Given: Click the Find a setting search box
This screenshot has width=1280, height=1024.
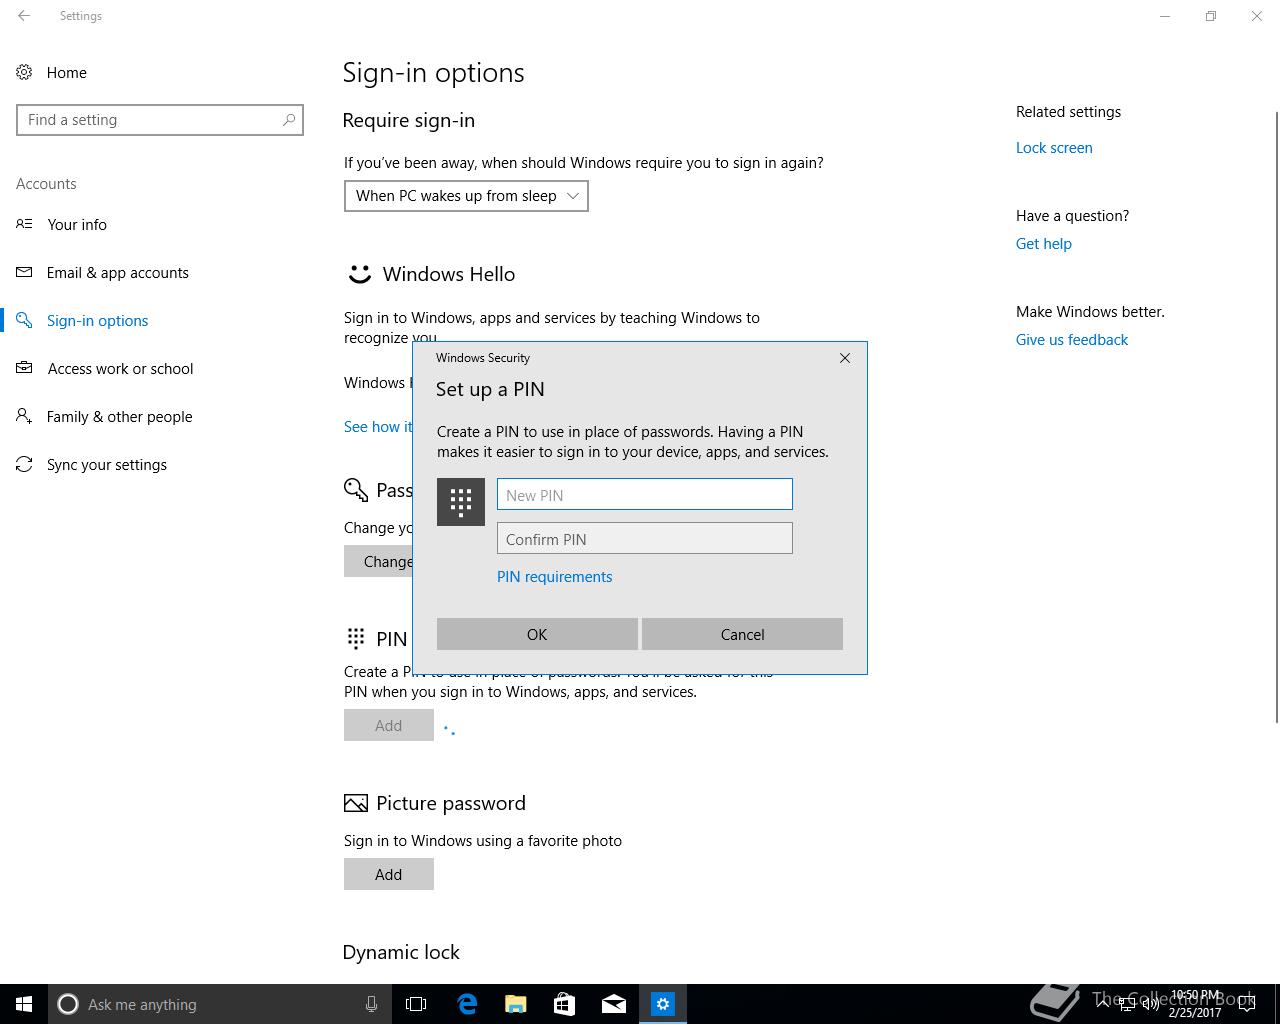Looking at the screenshot, I should pyautogui.click(x=160, y=120).
